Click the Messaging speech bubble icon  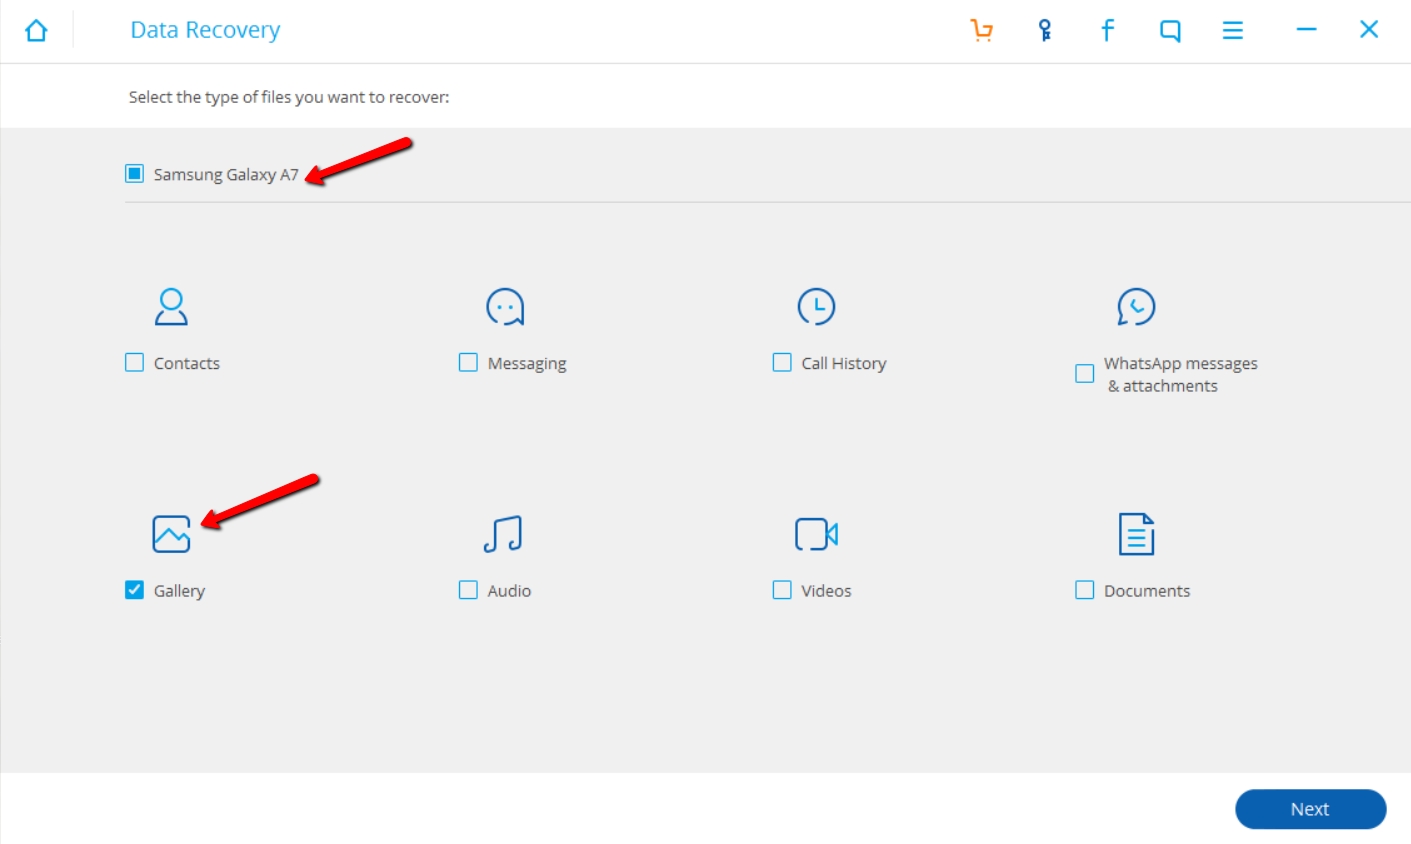tap(505, 307)
